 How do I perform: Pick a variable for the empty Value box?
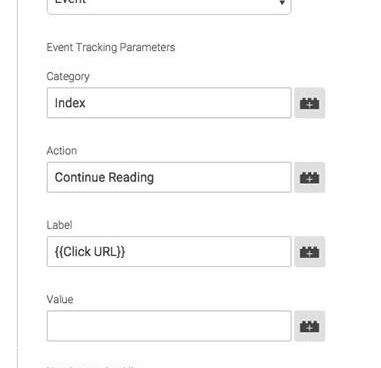pyautogui.click(x=309, y=326)
